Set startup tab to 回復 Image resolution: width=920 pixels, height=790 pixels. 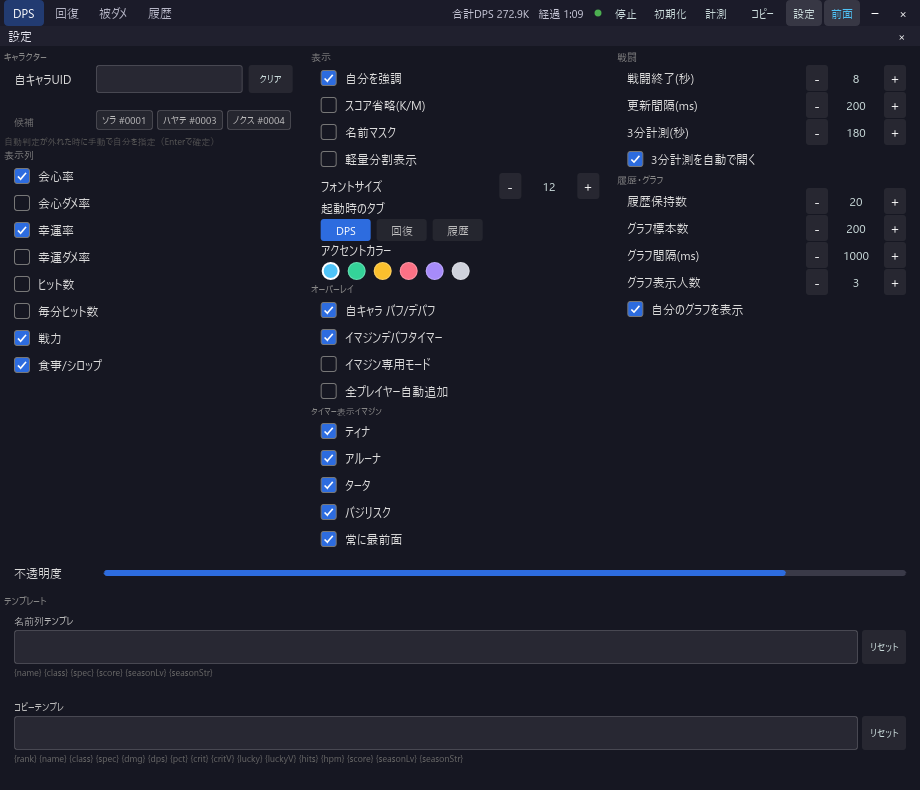pos(401,231)
